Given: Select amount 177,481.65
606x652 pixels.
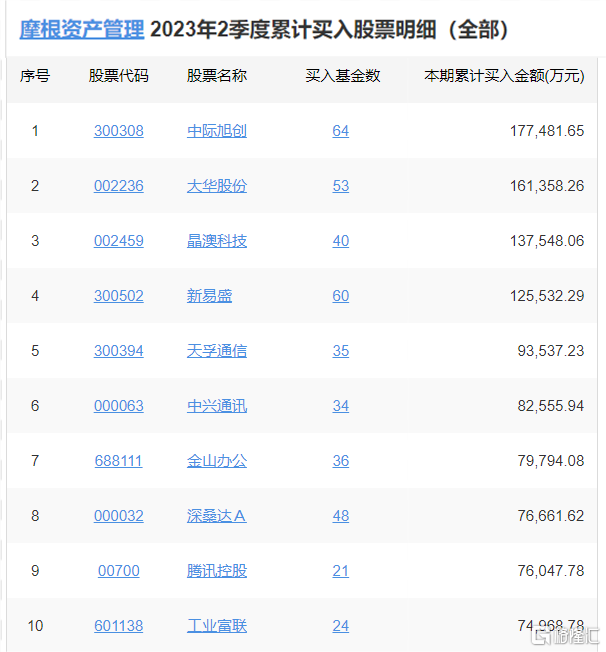Looking at the screenshot, I should [x=547, y=131].
